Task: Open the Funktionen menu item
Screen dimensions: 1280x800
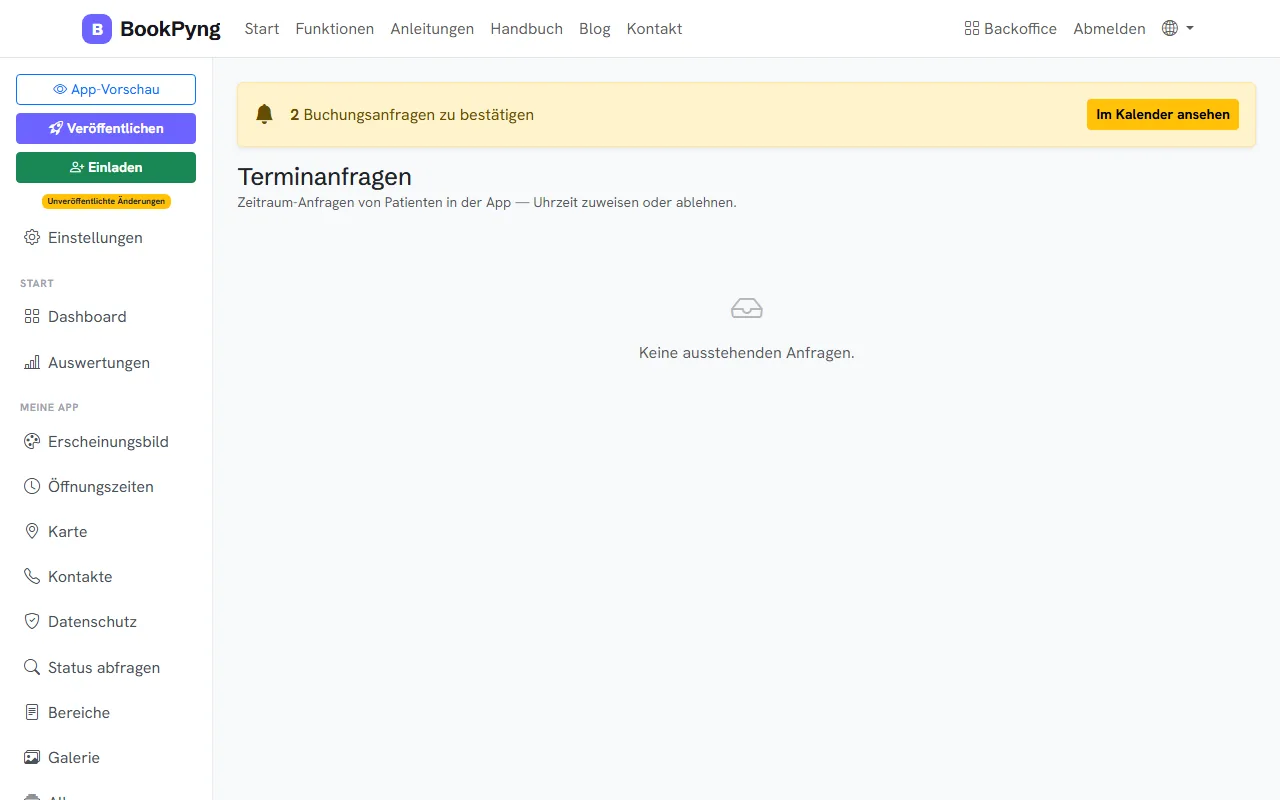Action: click(335, 29)
